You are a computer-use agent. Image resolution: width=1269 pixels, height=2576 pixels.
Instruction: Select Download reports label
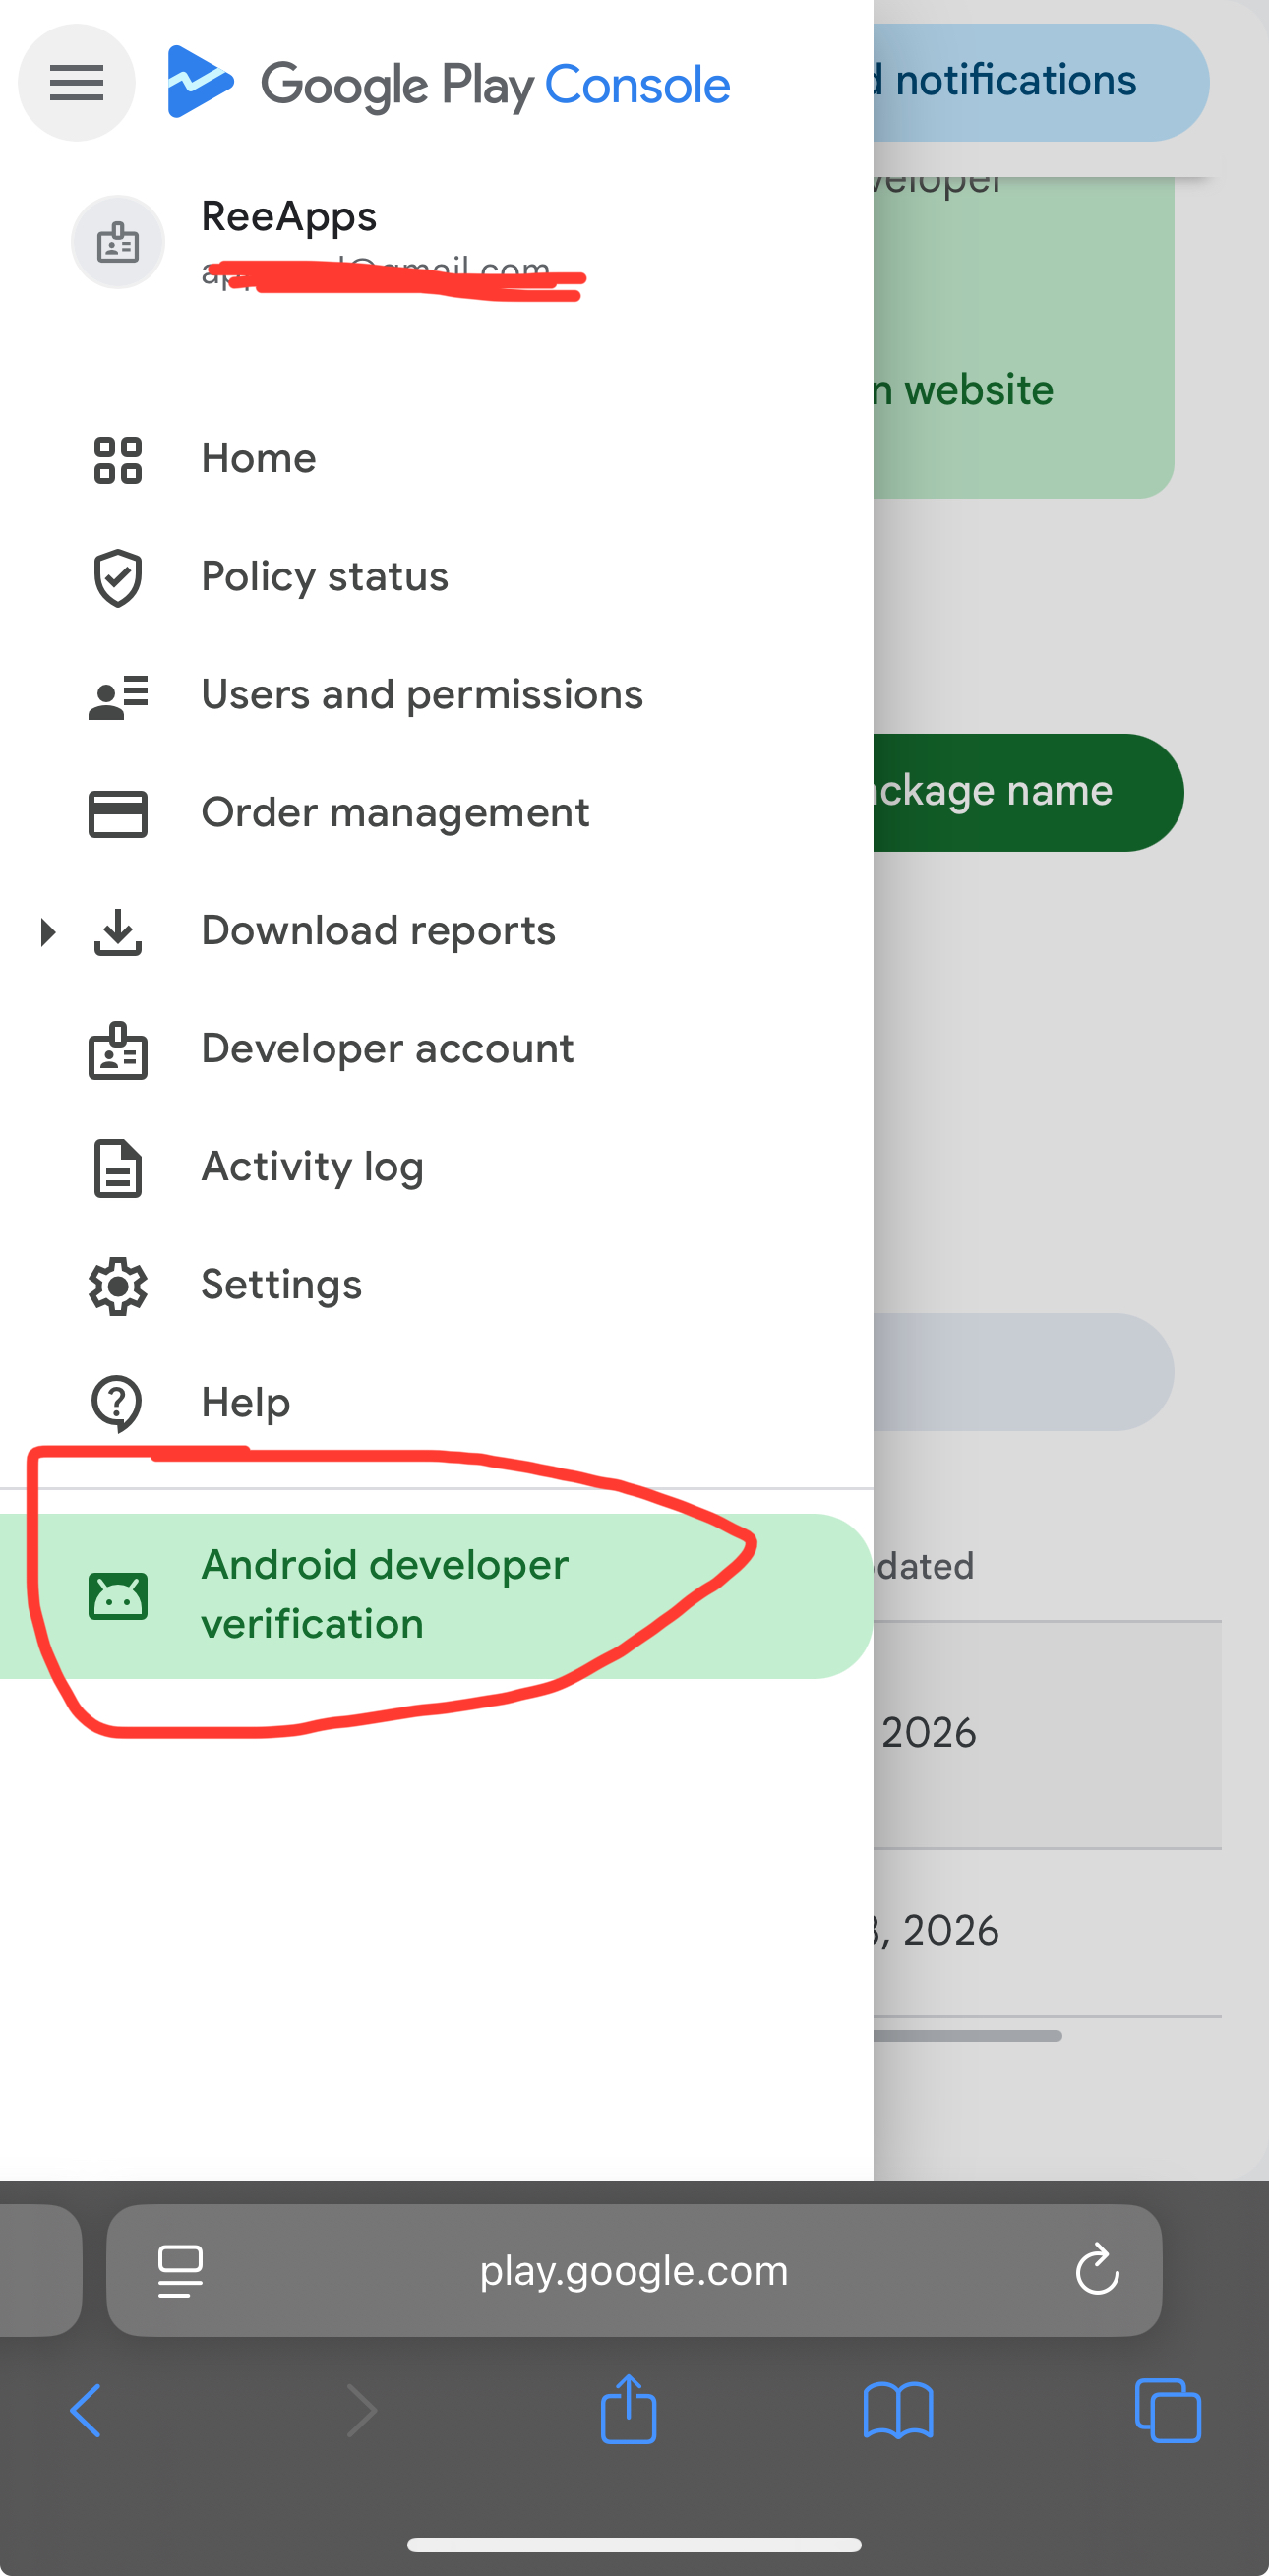click(378, 931)
